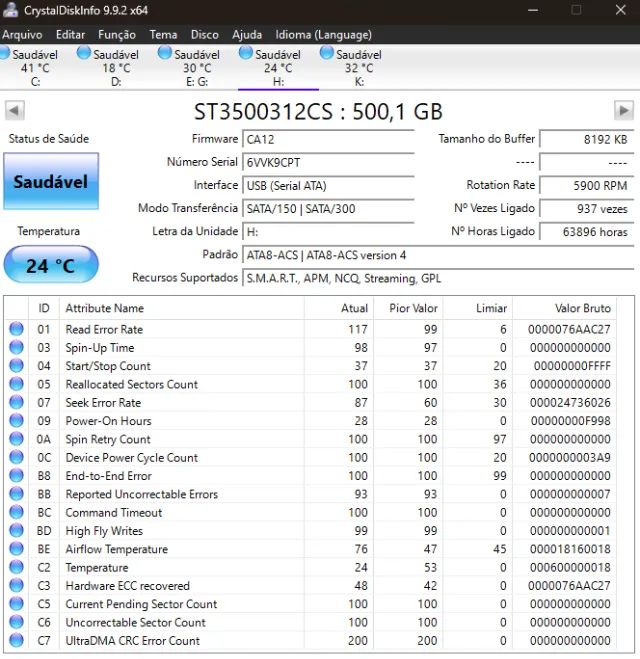Click the orb next to Reallocated Sectors Count
The width and height of the screenshot is (640, 659).
16,384
